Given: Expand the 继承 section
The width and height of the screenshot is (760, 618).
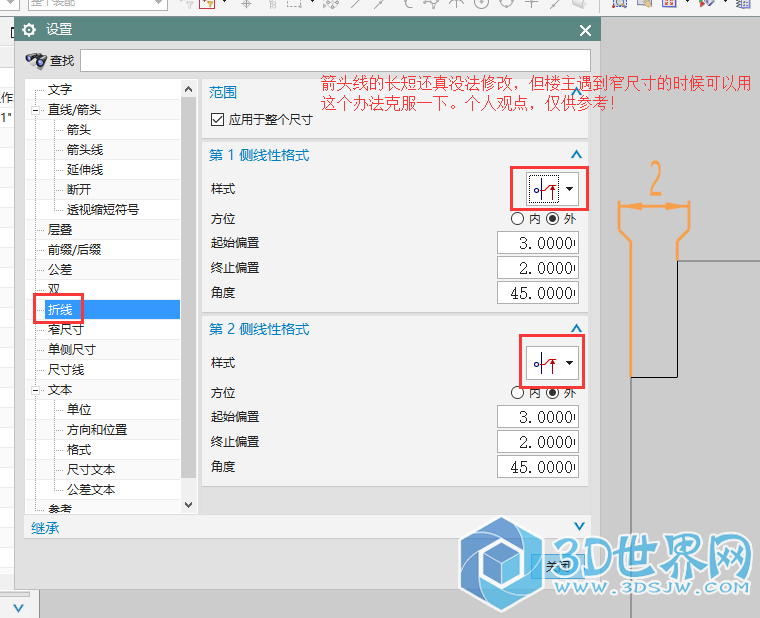Looking at the screenshot, I should pos(579,526).
